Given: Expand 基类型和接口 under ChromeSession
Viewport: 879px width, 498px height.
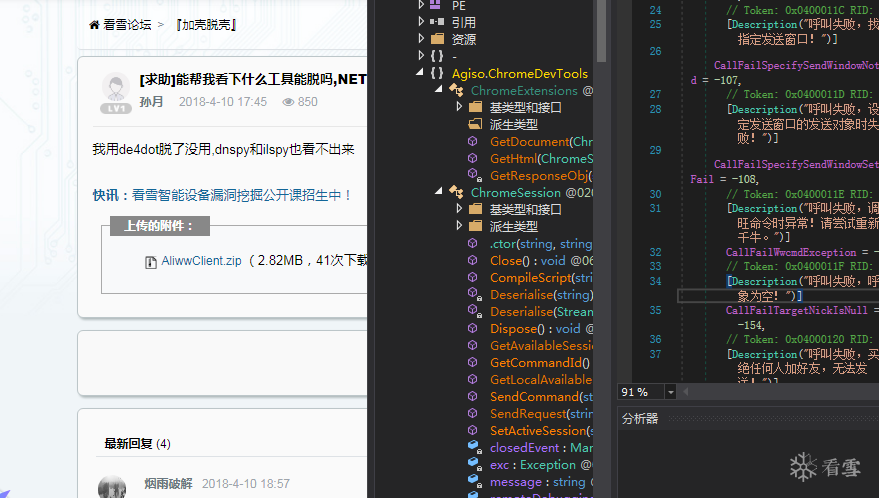Looking at the screenshot, I should coord(459,208).
